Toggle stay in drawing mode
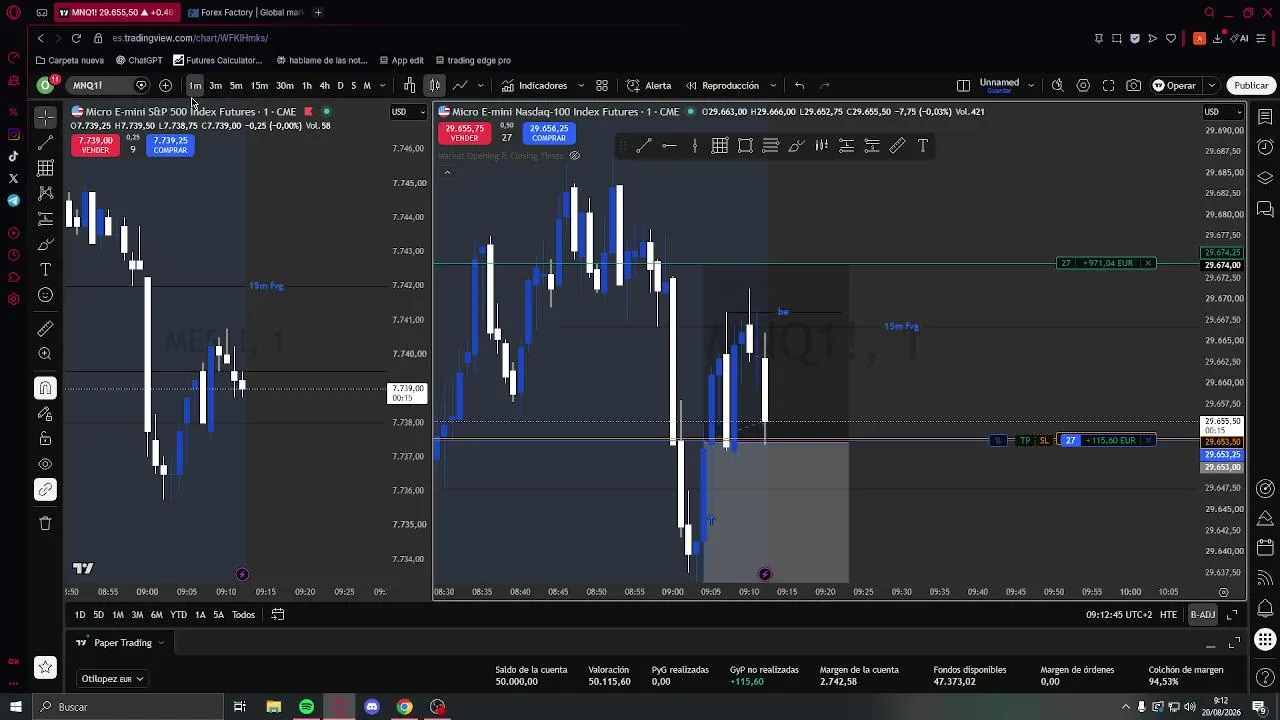Screen dimensions: 1280x720 45,413
